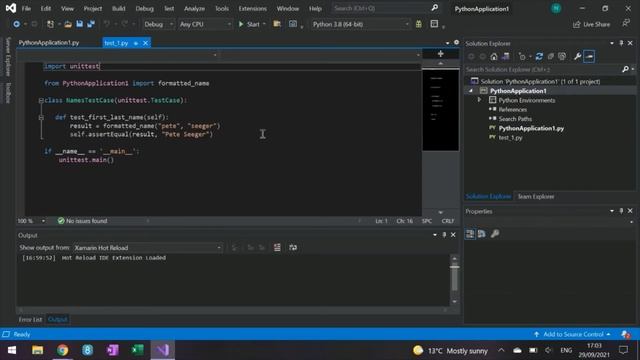Select PythonApplication1.py in Solution Explorer
Image resolution: width=640 pixels, height=360 pixels.
(531, 128)
